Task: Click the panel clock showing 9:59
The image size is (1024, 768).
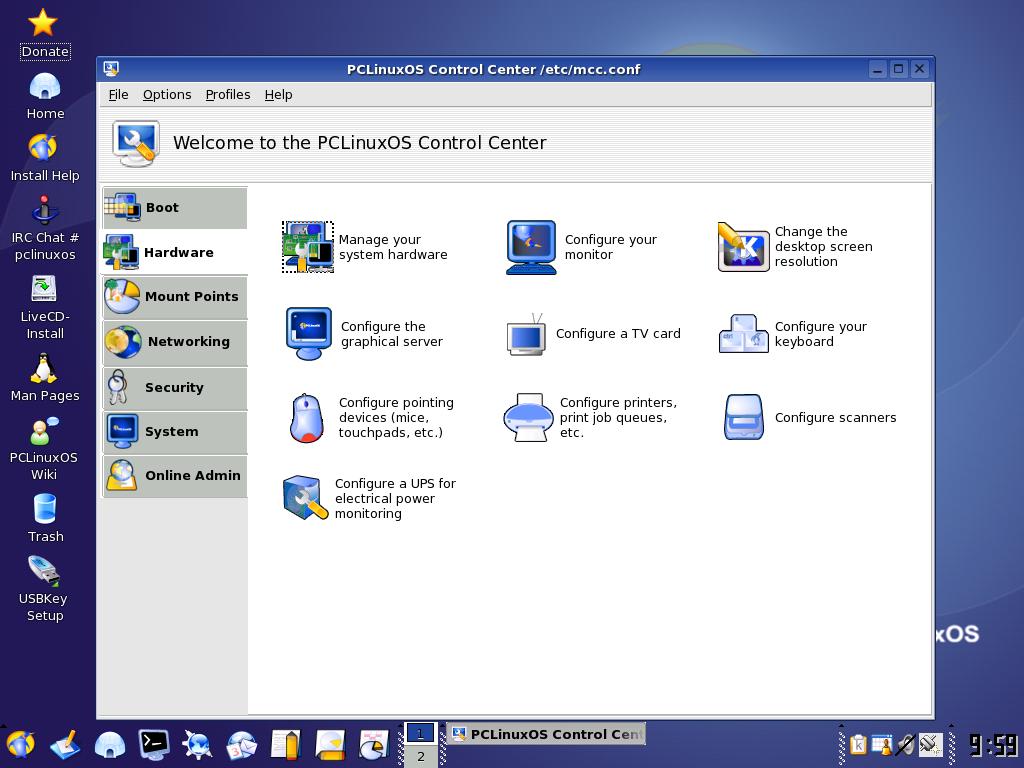Action: click(993, 745)
